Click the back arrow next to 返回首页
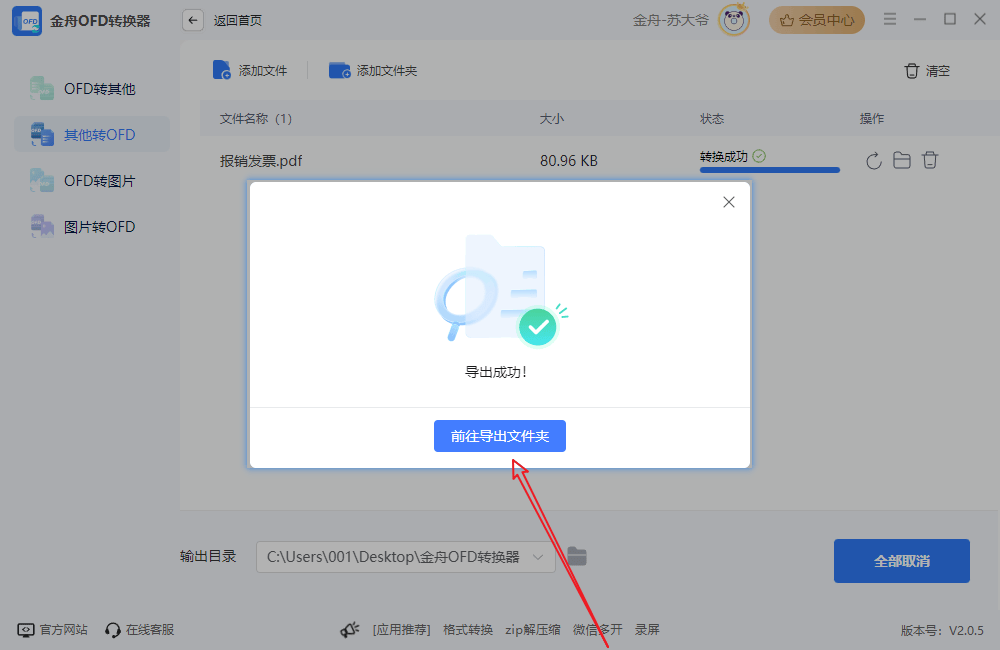This screenshot has height=650, width=1000. click(x=192, y=19)
